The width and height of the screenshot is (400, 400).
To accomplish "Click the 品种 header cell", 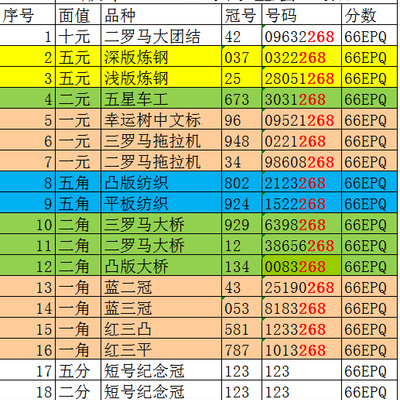I will tap(161, 15).
